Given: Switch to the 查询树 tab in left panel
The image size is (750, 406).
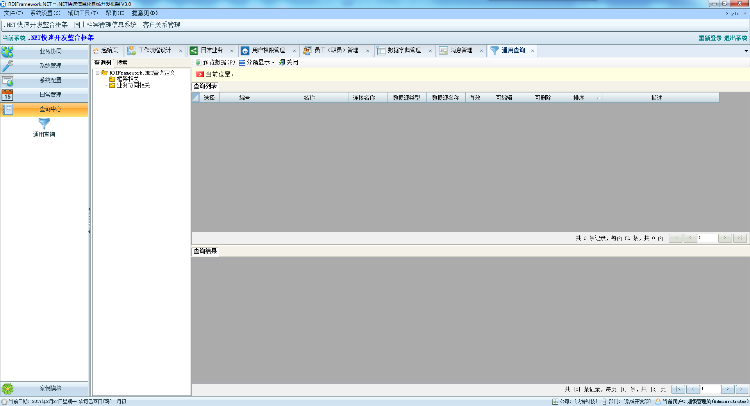Looking at the screenshot, I should (103, 63).
